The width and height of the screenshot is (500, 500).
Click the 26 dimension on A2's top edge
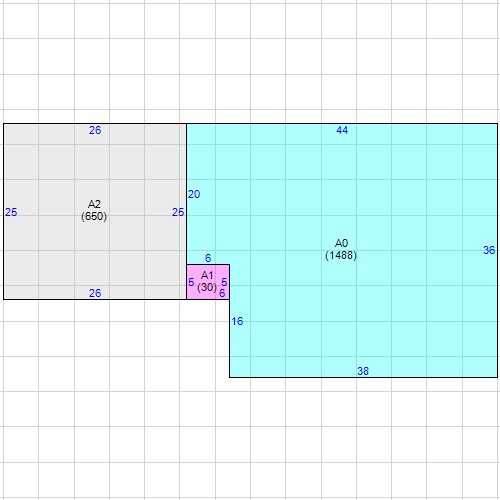95,130
